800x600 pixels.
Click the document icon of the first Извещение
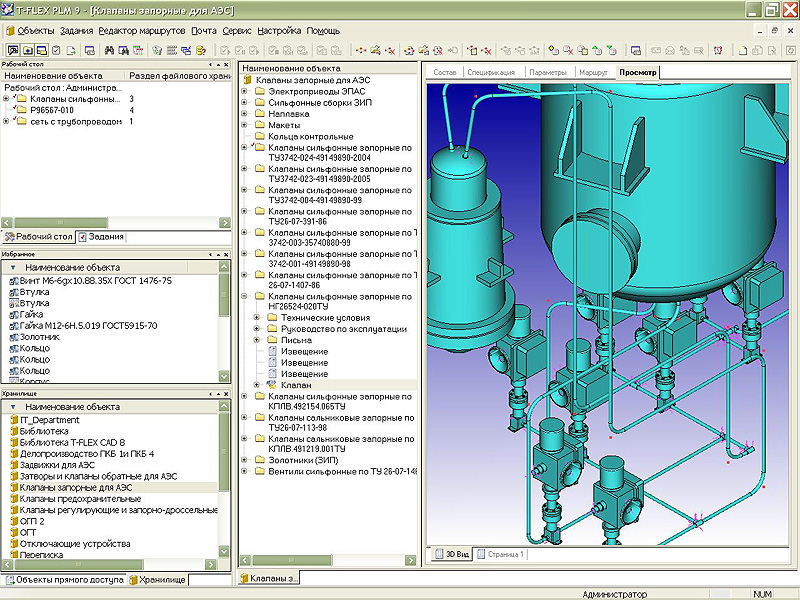click(x=271, y=351)
